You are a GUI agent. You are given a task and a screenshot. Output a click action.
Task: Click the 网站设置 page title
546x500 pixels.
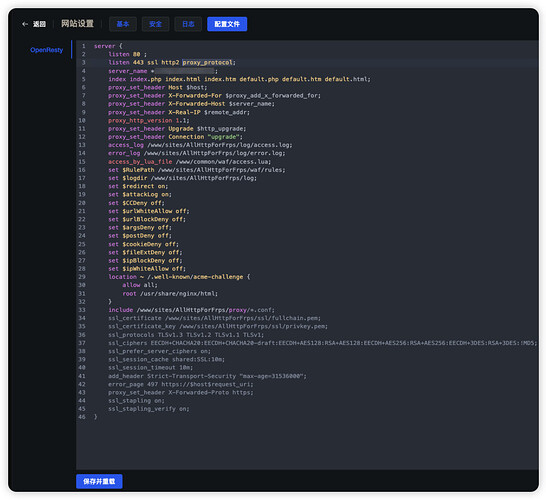pos(77,24)
